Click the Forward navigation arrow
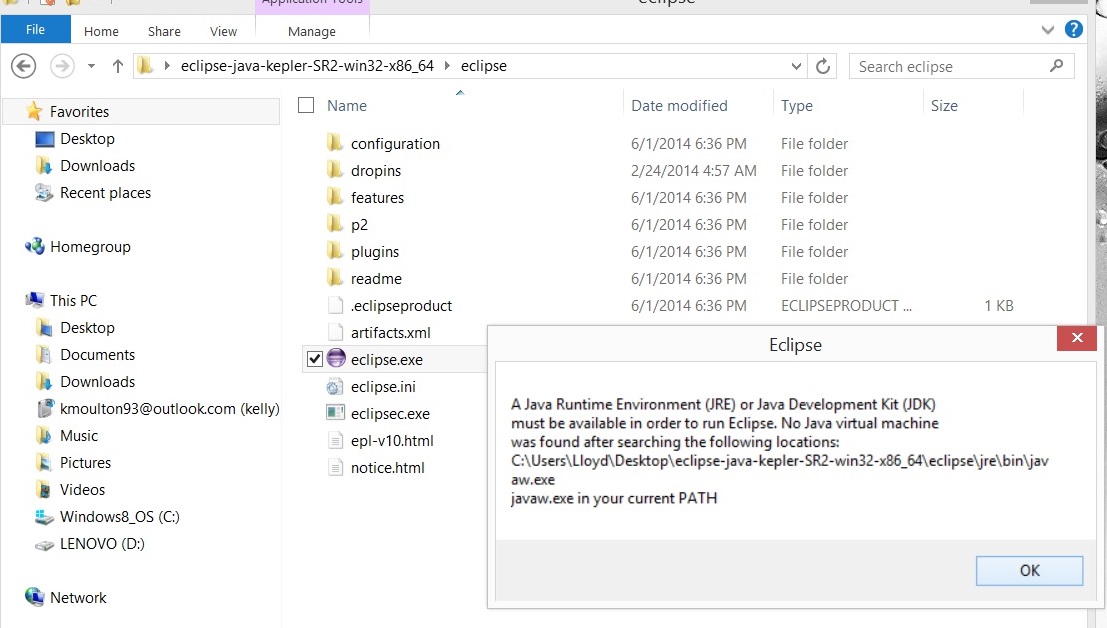 coord(62,66)
